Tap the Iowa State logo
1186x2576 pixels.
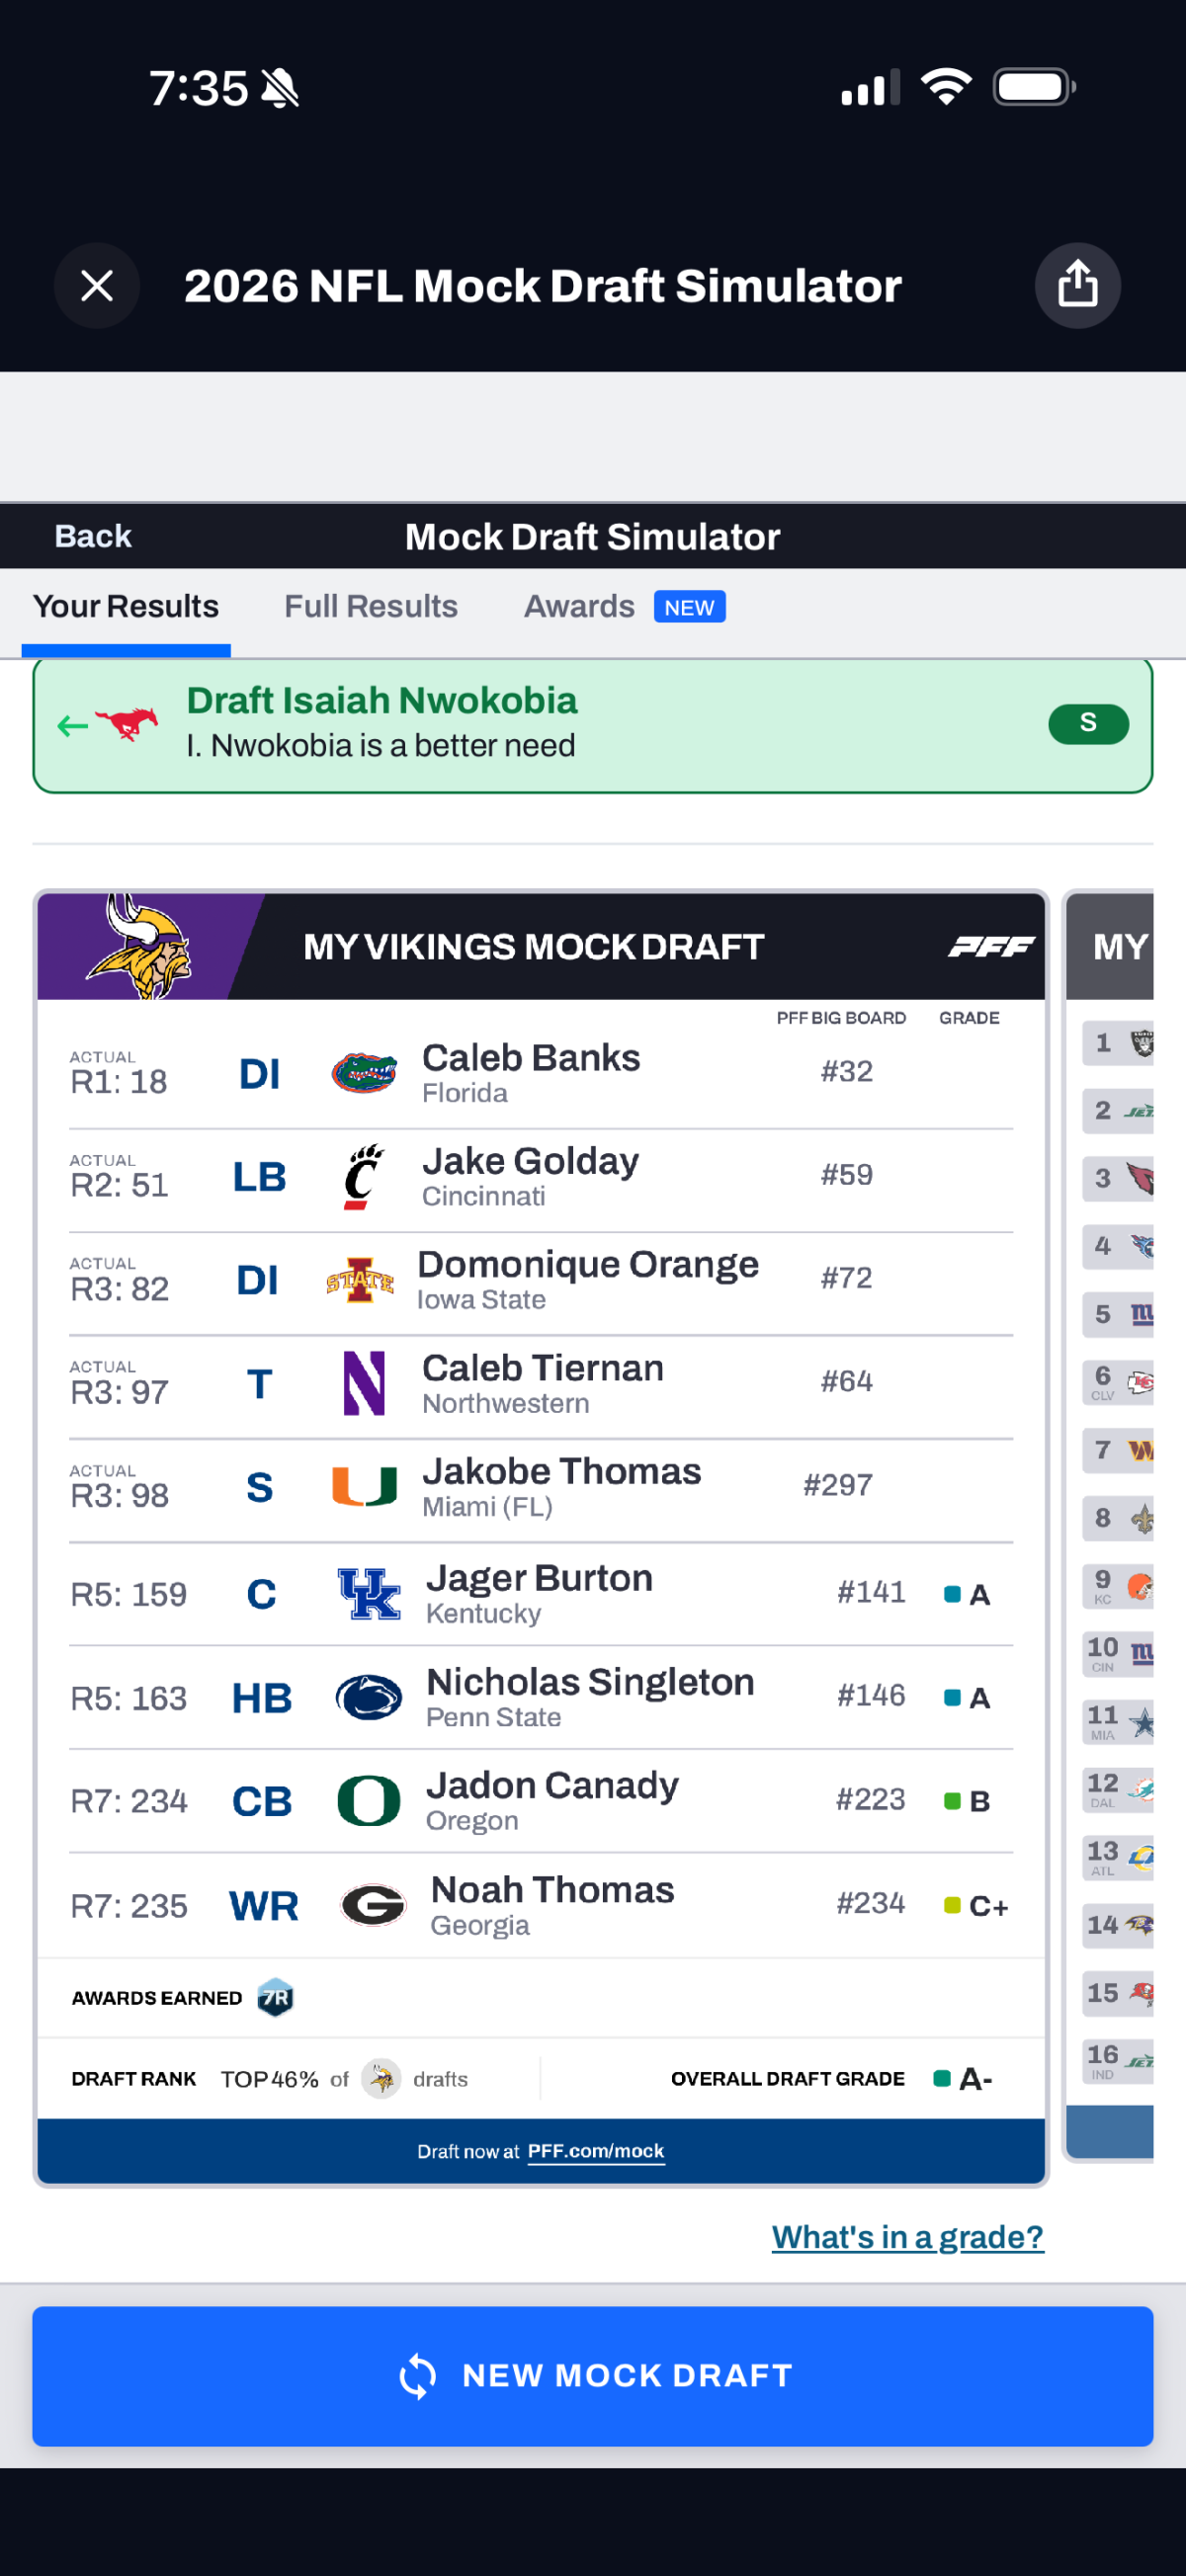360,1280
